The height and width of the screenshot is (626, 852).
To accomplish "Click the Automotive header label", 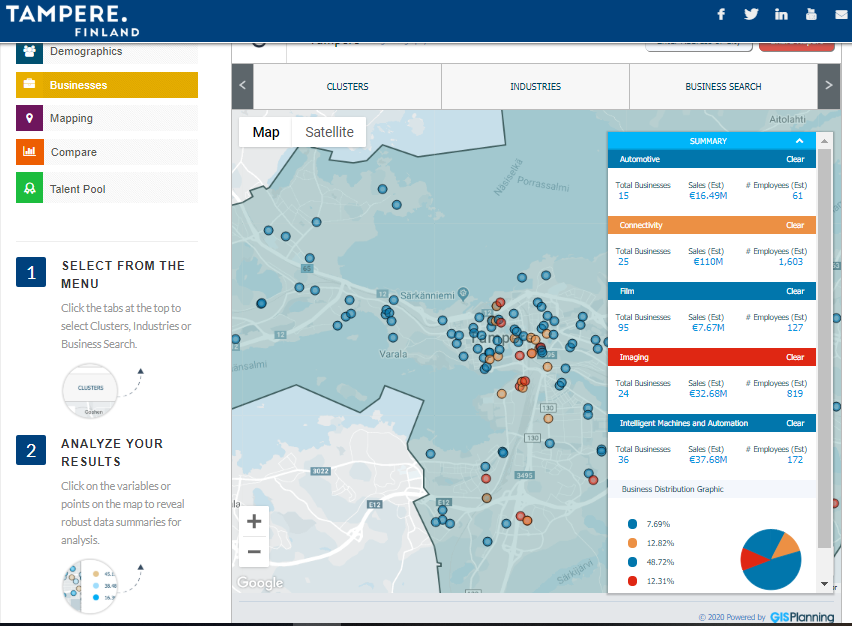I will pos(640,159).
